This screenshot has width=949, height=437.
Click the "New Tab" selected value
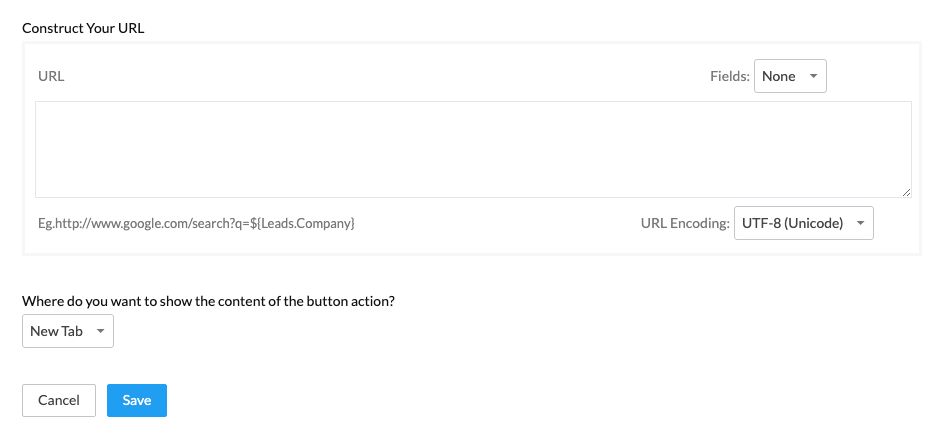pyautogui.click(x=57, y=331)
